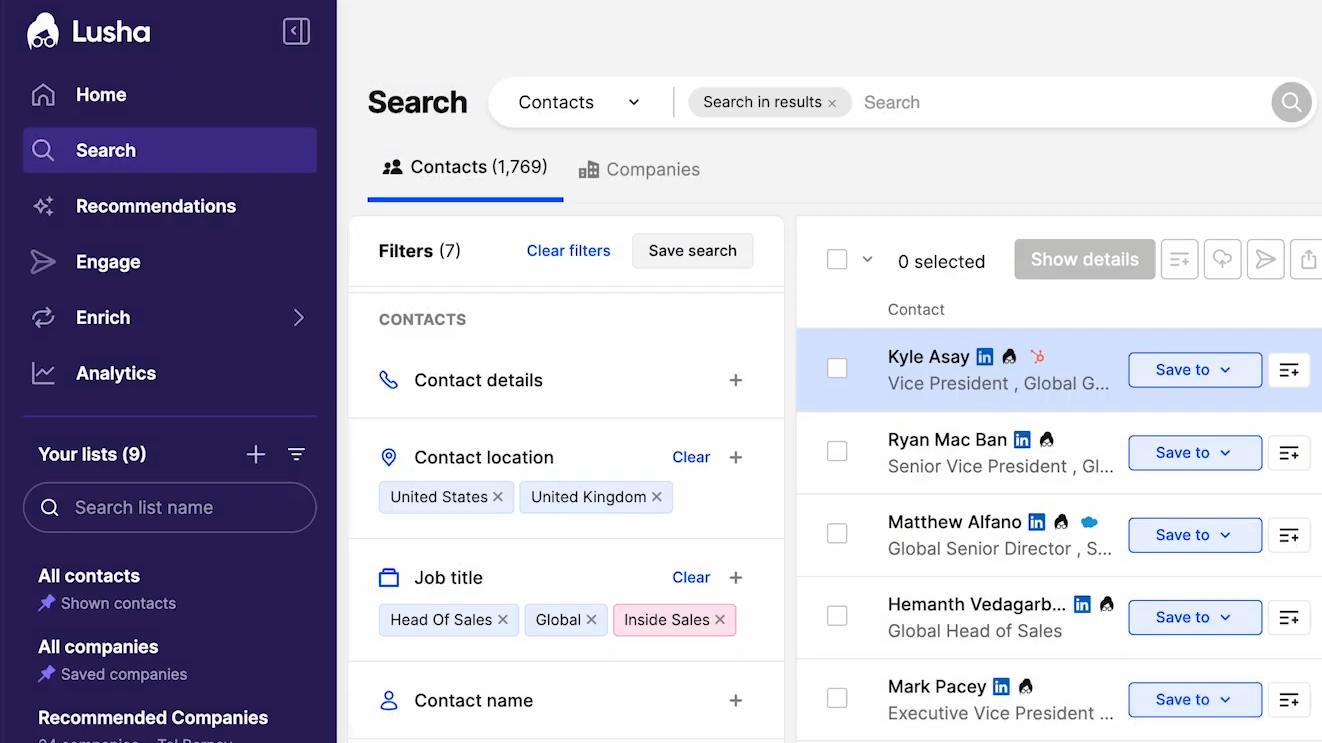
Task: Expand Job title with plus icon
Action: coord(736,577)
